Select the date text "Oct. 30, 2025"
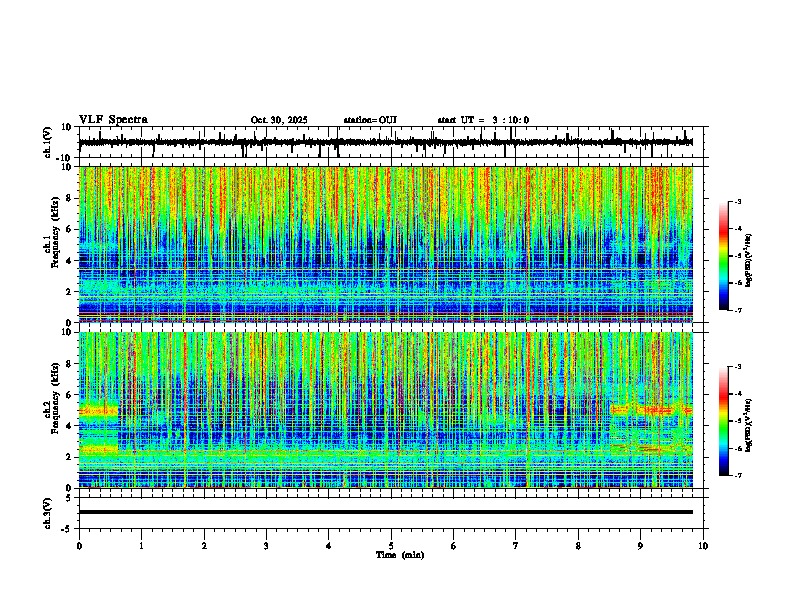 pyautogui.click(x=279, y=120)
